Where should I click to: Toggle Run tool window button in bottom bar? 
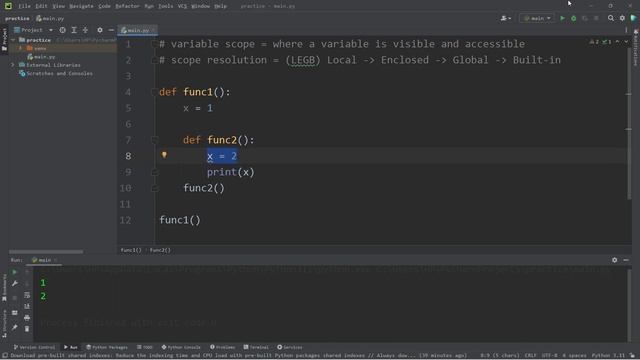[71, 347]
